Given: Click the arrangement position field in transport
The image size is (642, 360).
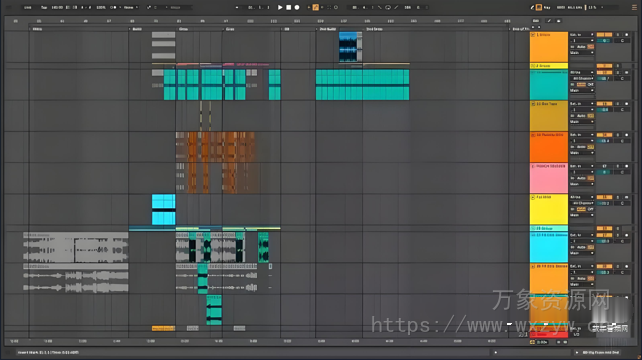Looking at the screenshot, I should (x=259, y=7).
